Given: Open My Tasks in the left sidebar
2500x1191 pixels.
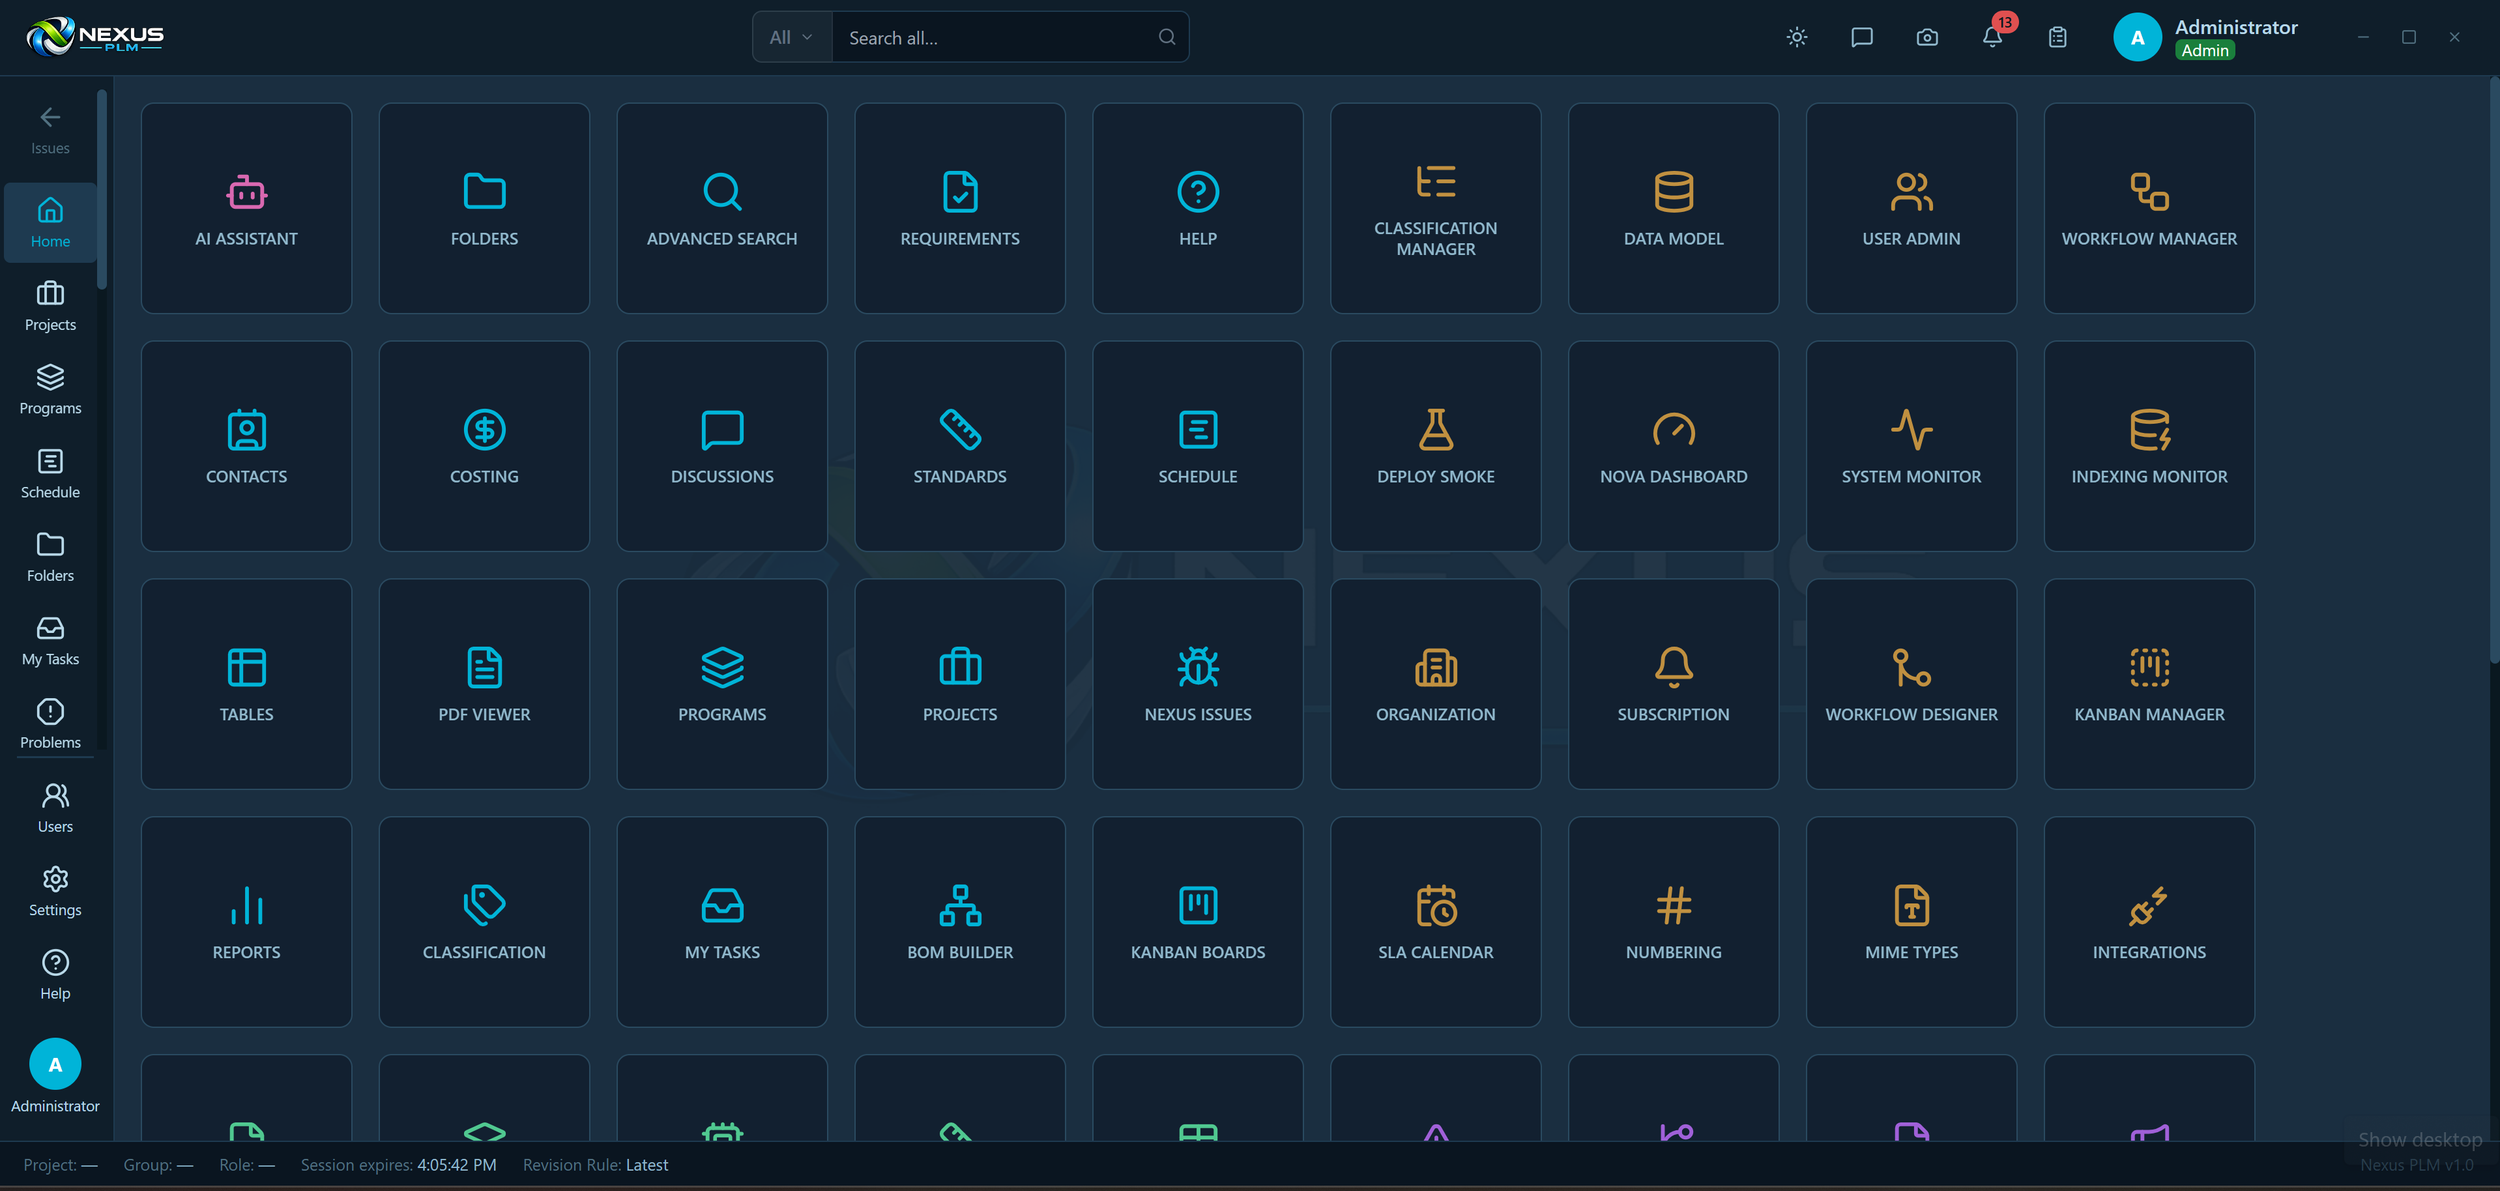Looking at the screenshot, I should click(x=50, y=640).
